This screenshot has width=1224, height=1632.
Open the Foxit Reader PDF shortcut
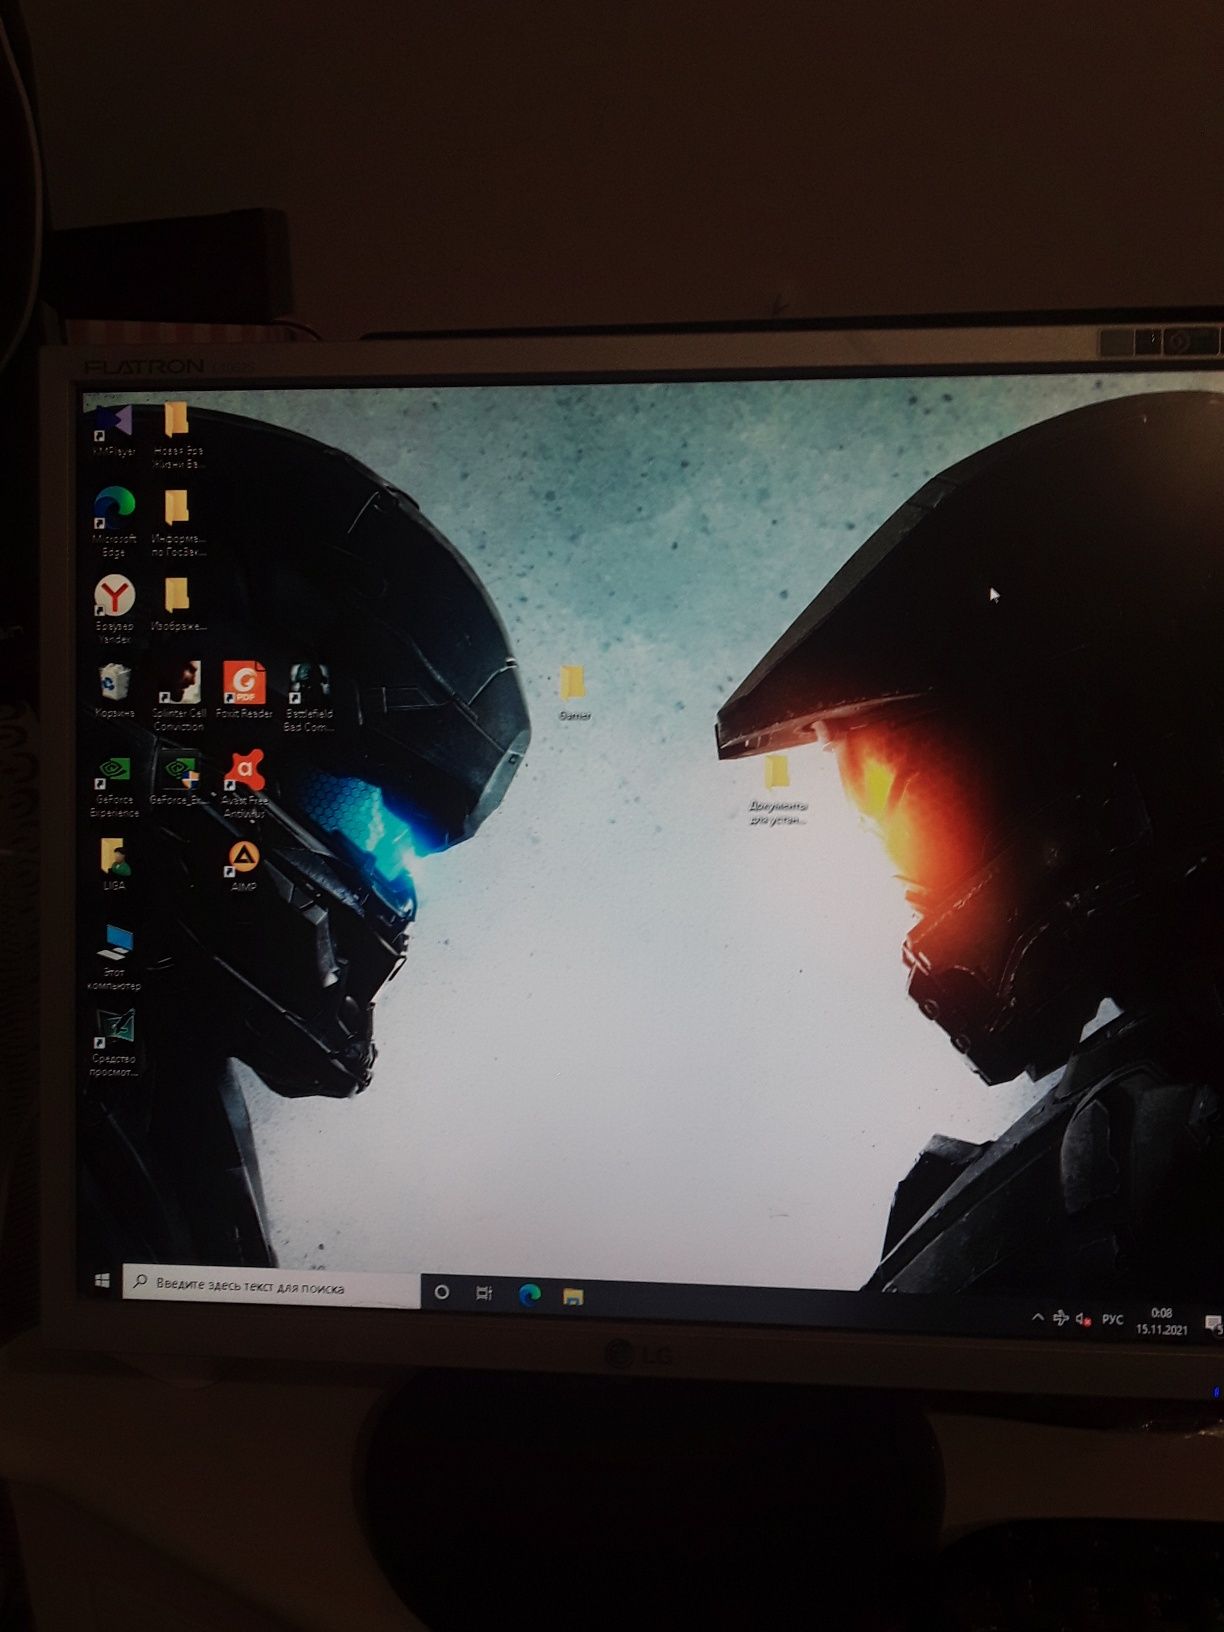tap(244, 690)
